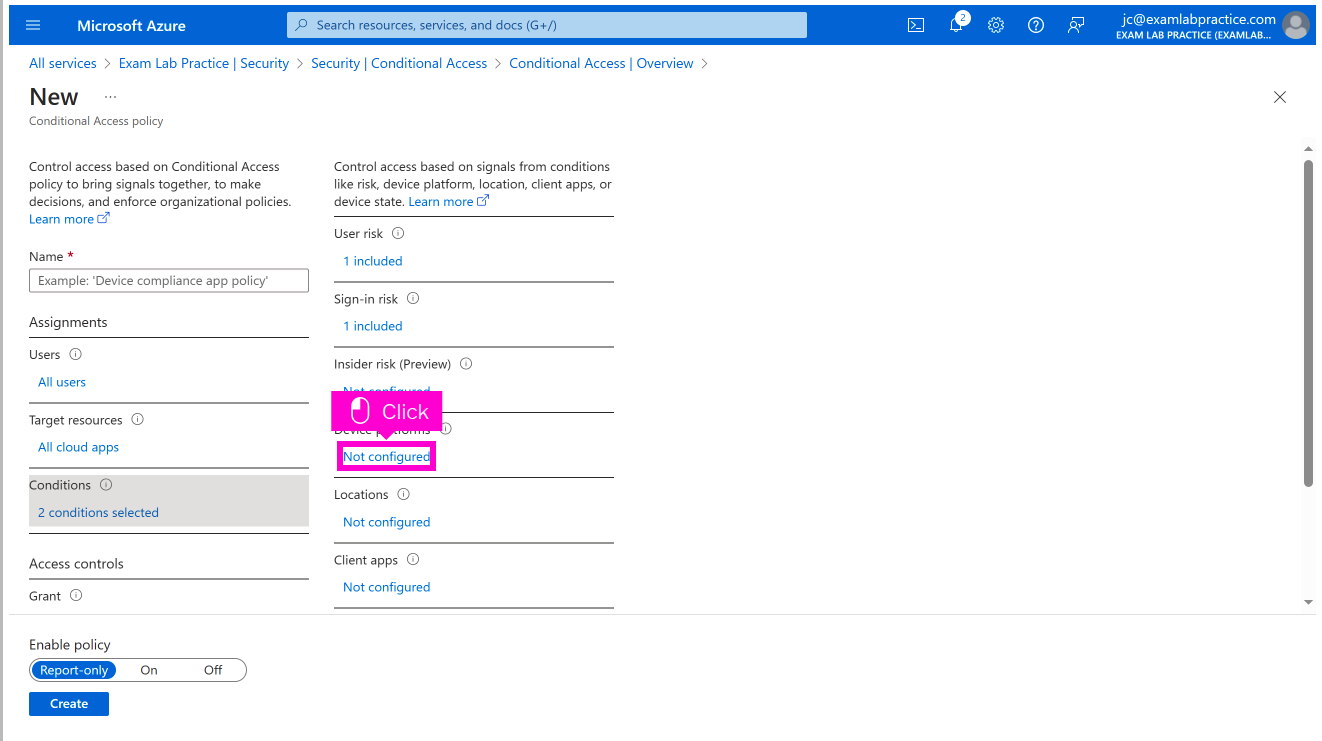Image resolution: width=1322 pixels, height=741 pixels.
Task: Click the Feedback icon in header
Action: [x=1076, y=25]
